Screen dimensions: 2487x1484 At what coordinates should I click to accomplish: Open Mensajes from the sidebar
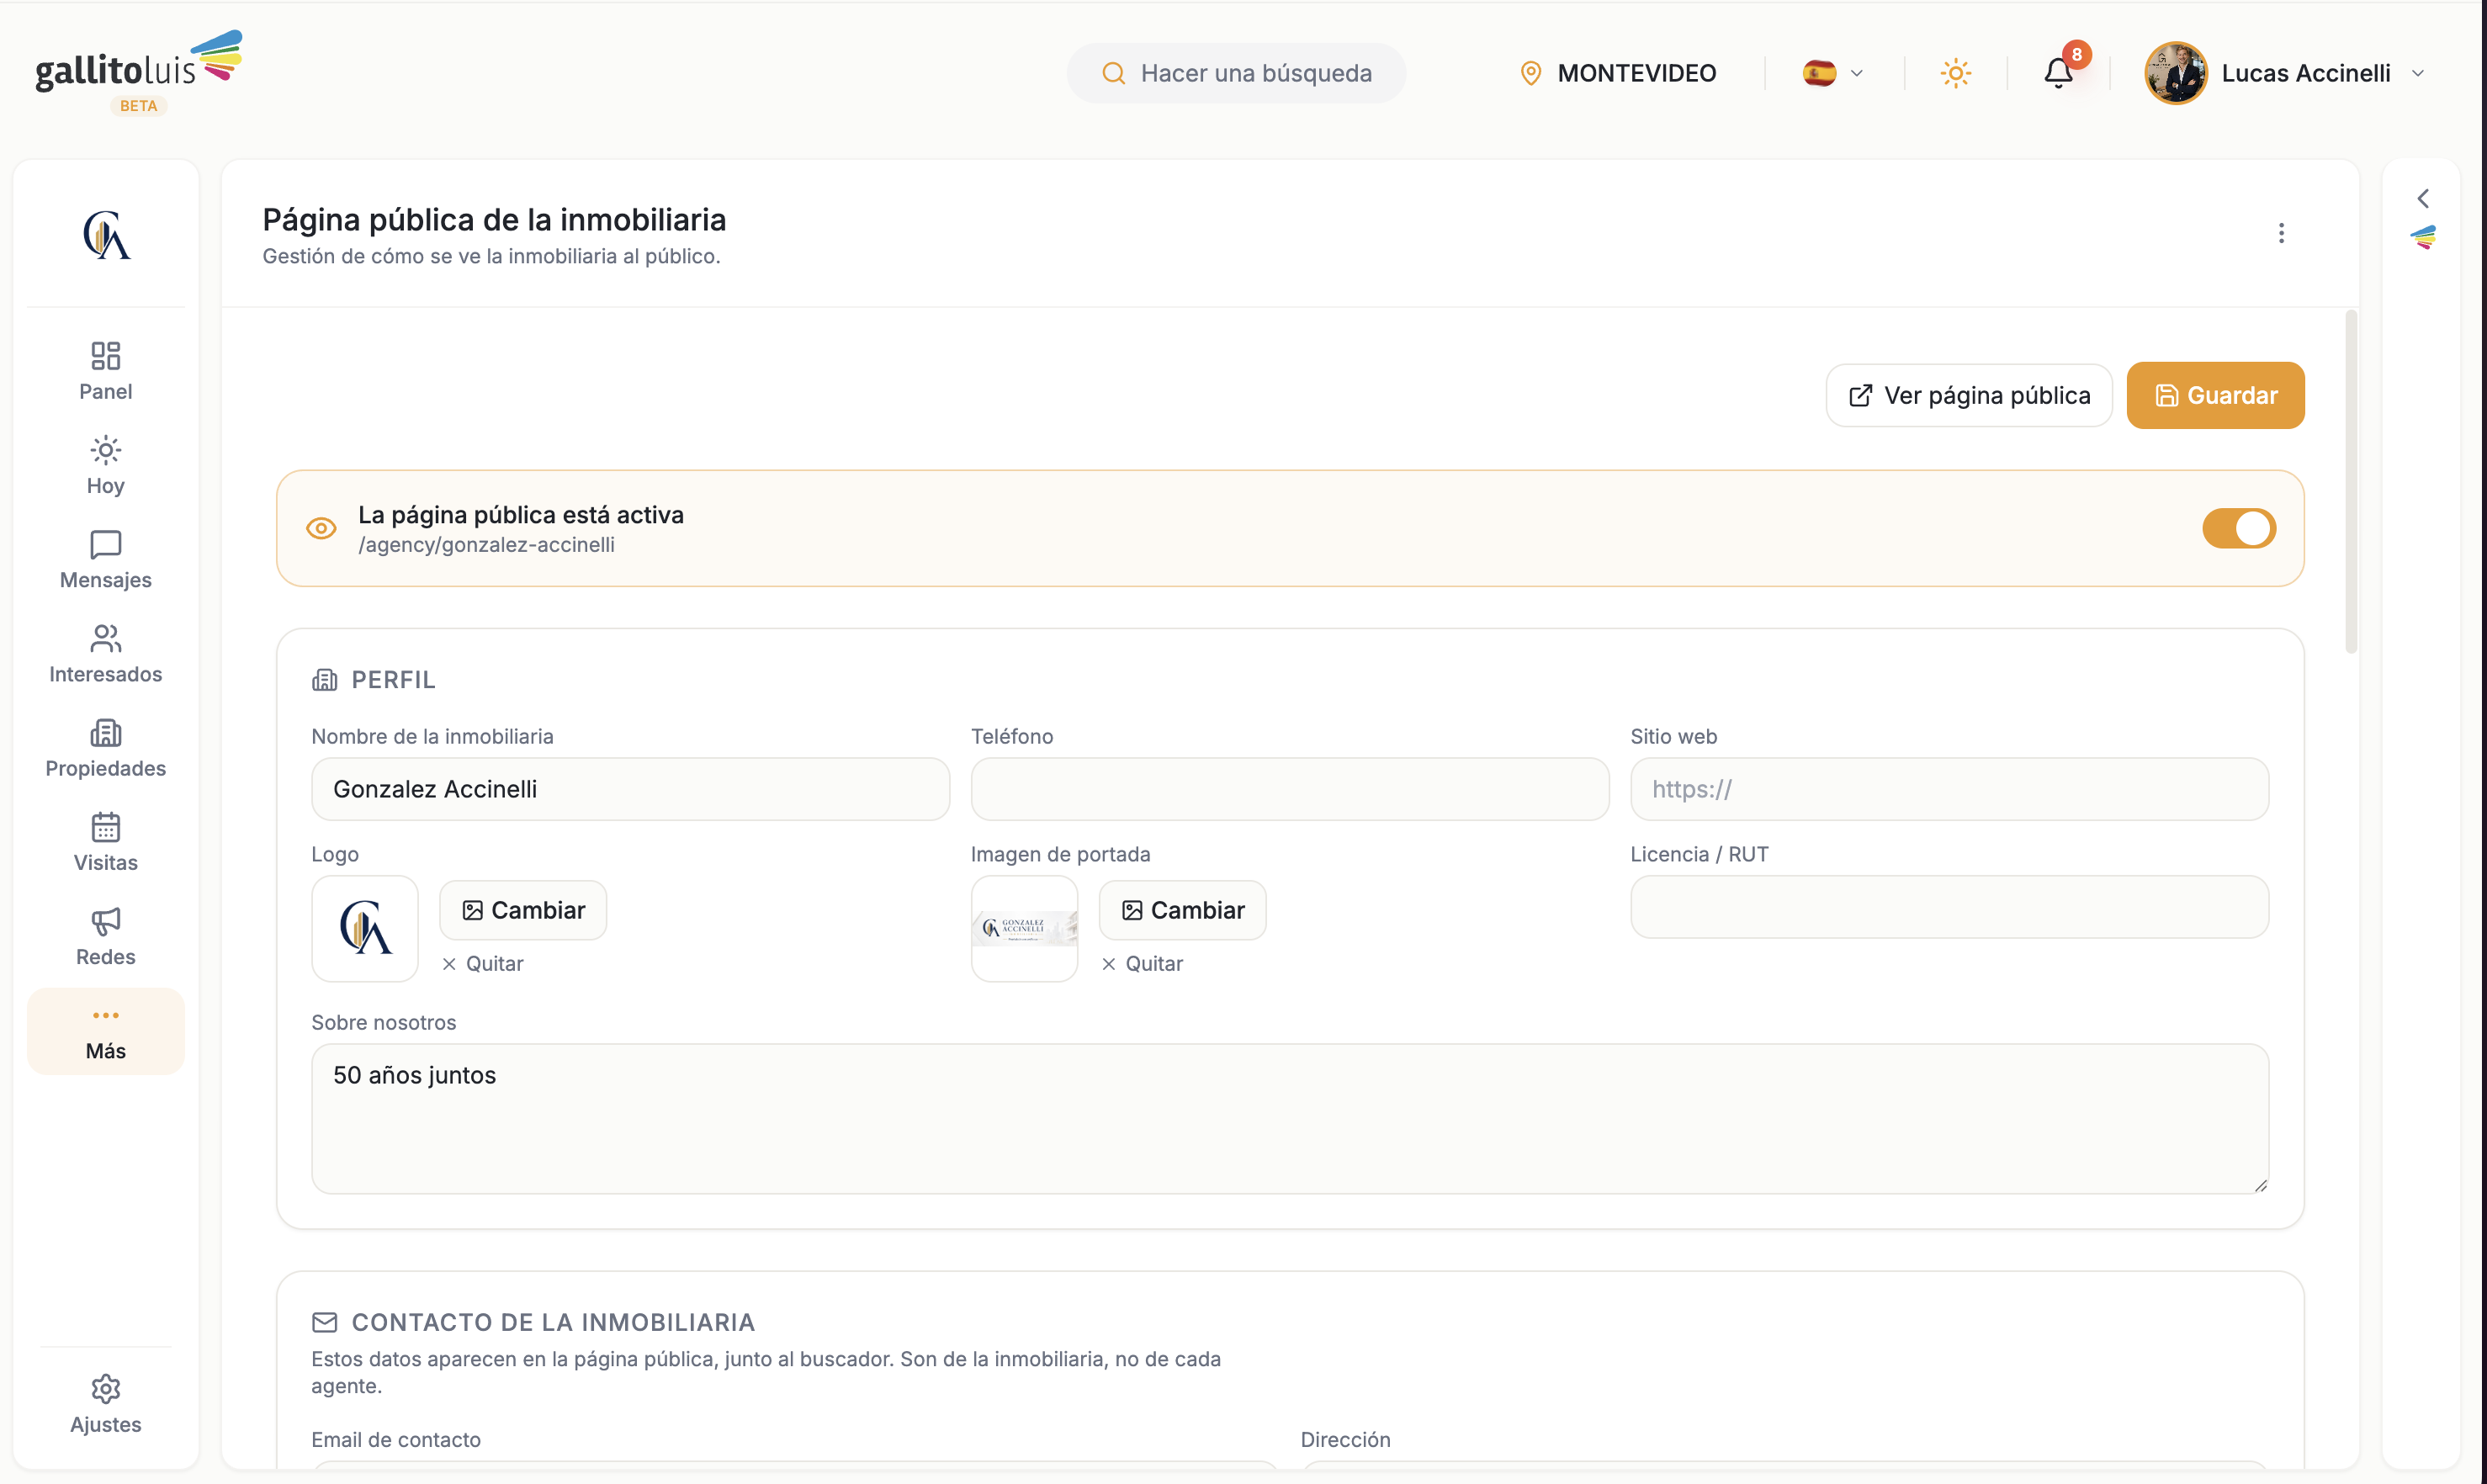click(105, 559)
